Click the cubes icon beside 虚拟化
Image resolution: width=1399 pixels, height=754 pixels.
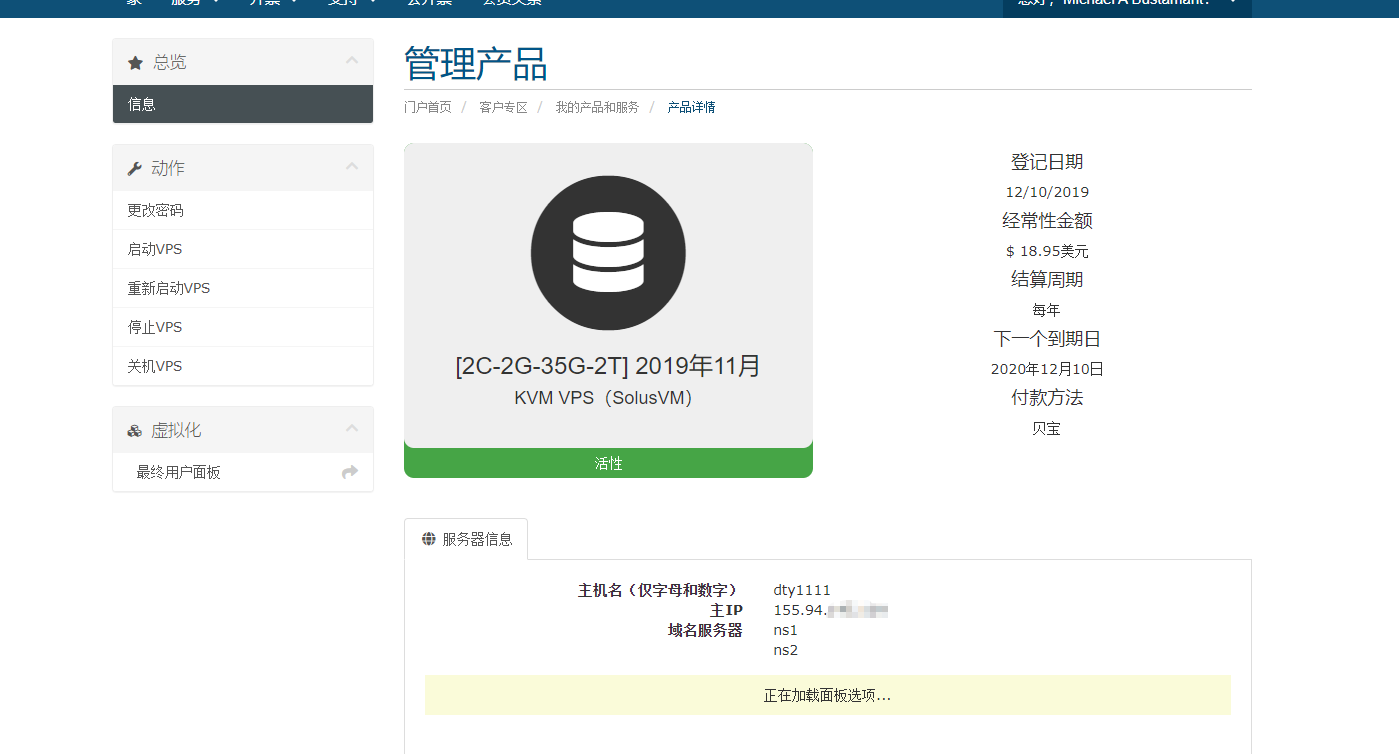[135, 431]
